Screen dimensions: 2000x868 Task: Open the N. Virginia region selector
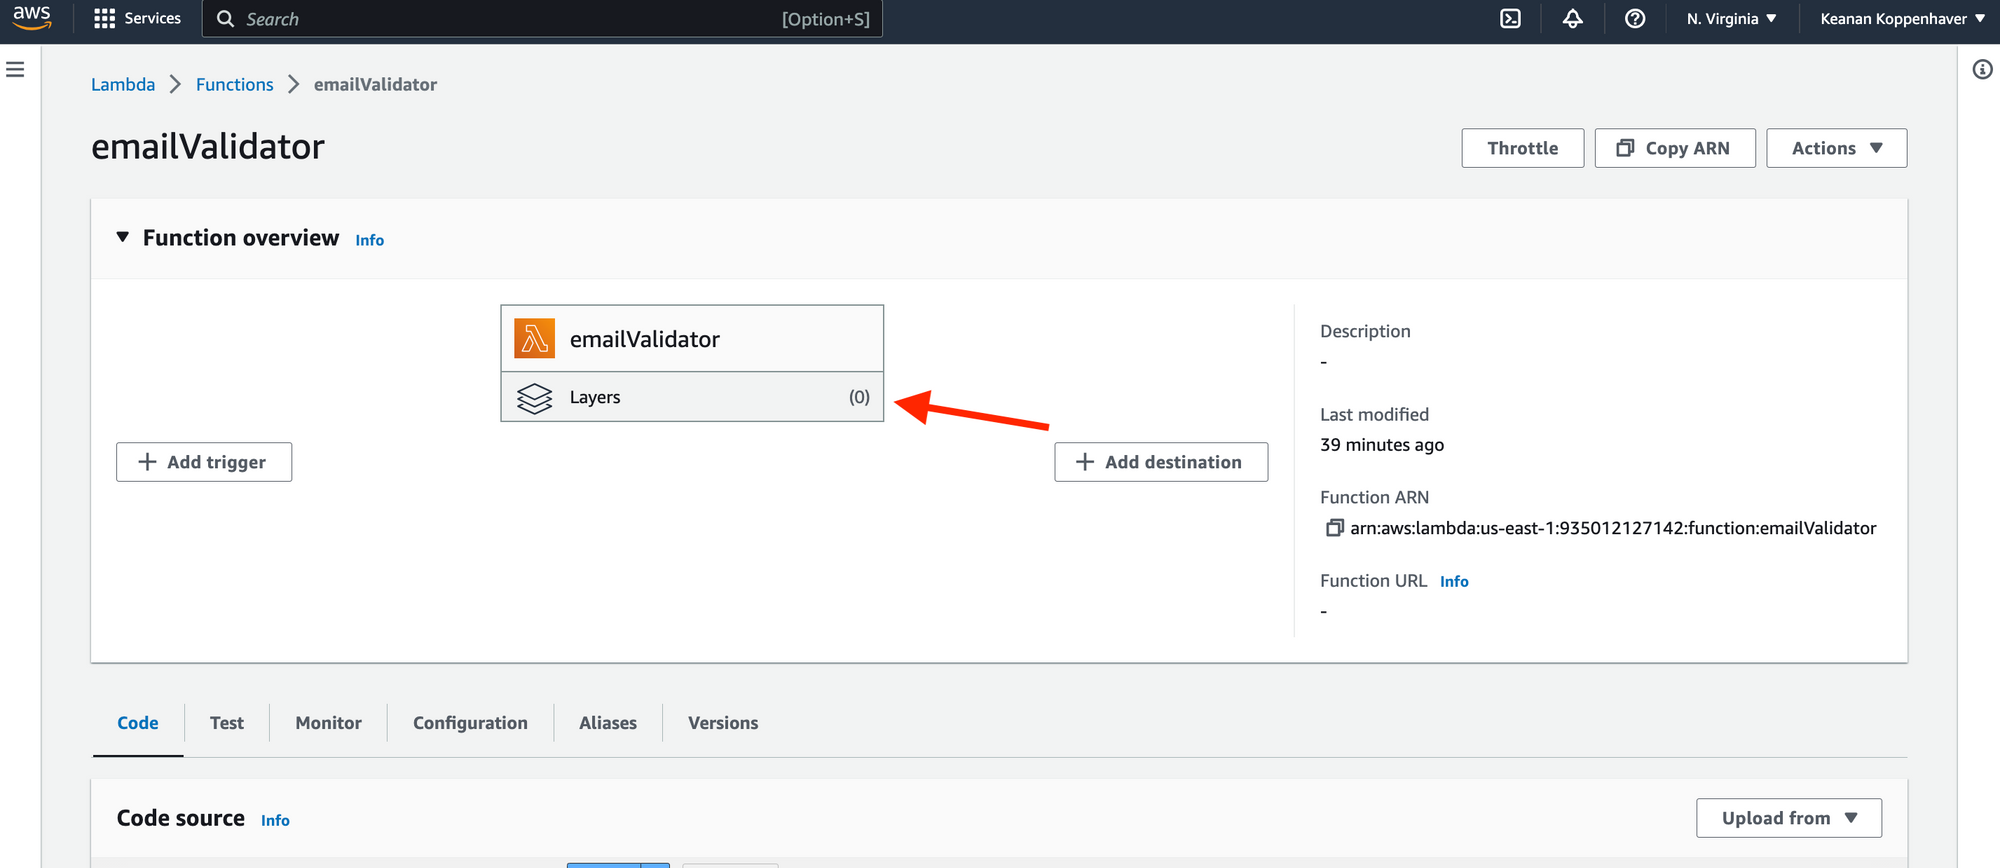tap(1731, 19)
